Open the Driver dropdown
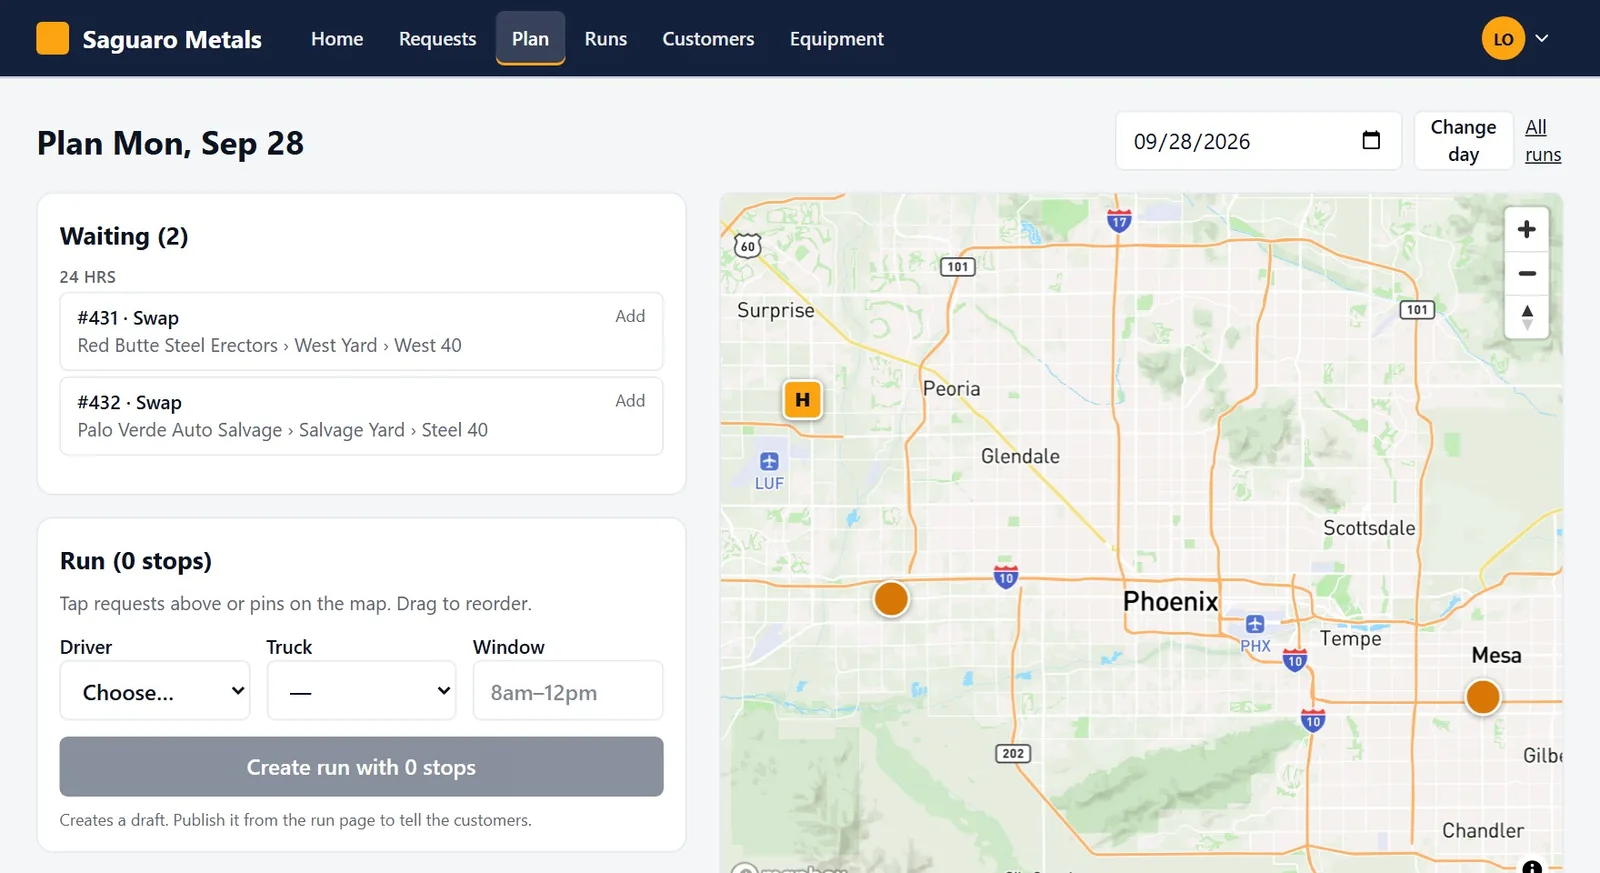This screenshot has width=1600, height=873. (x=155, y=690)
